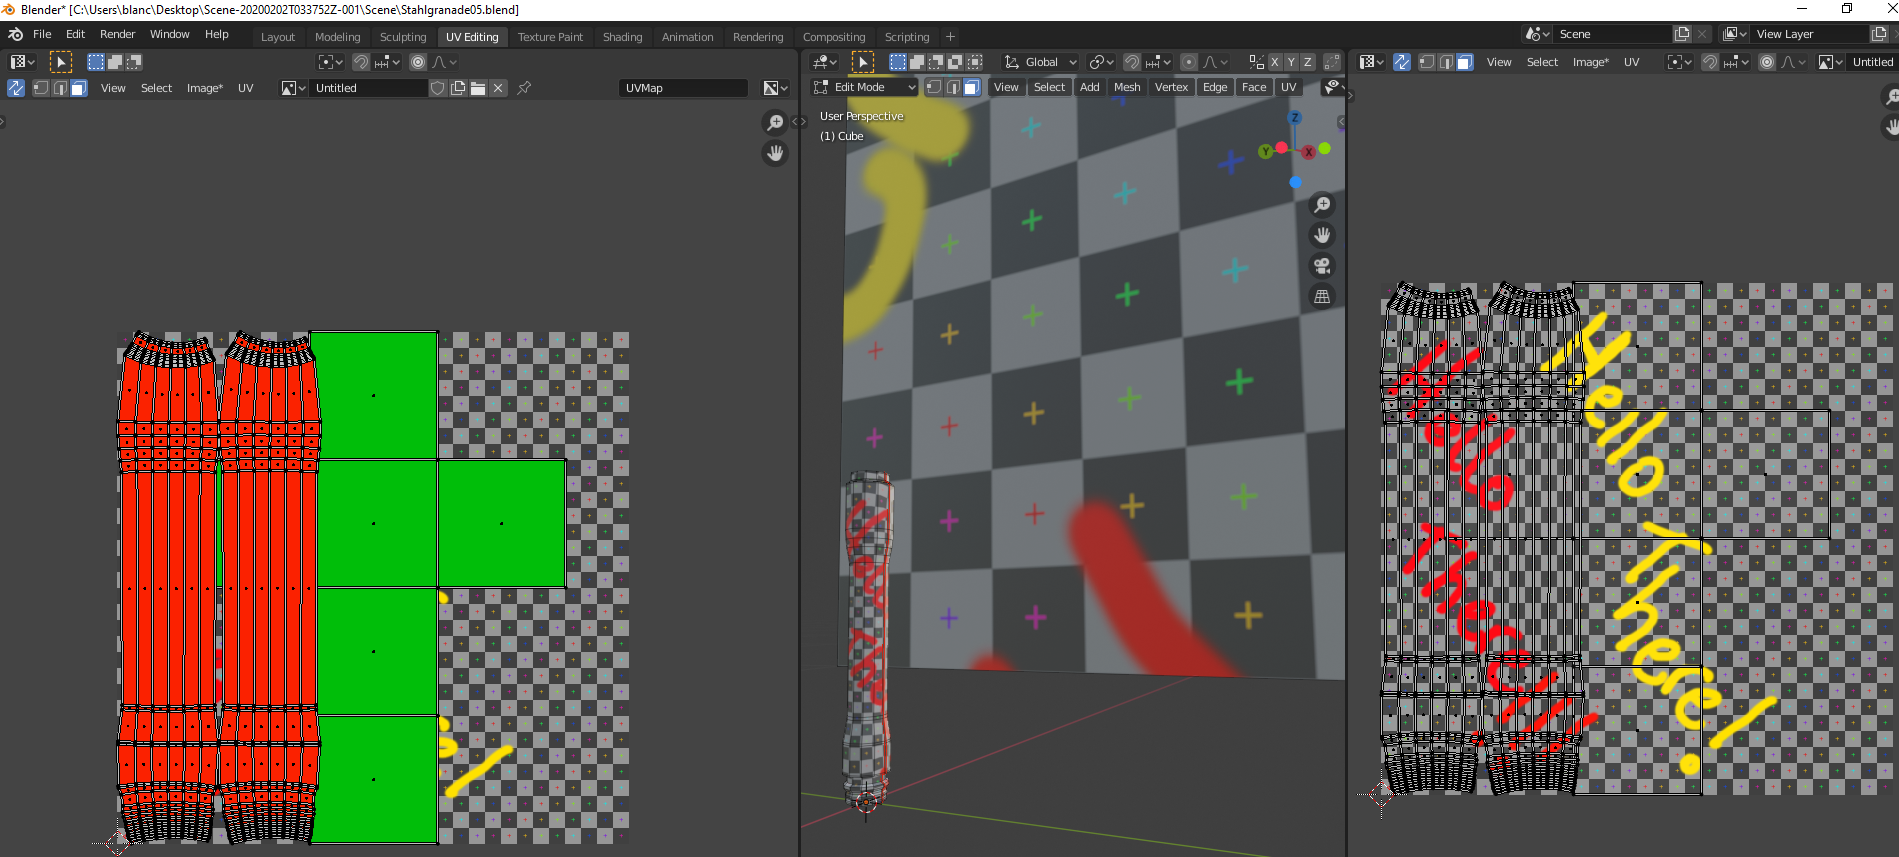The height and width of the screenshot is (857, 1899).
Task: Switch to face select mode in 3D viewport
Action: tap(972, 87)
